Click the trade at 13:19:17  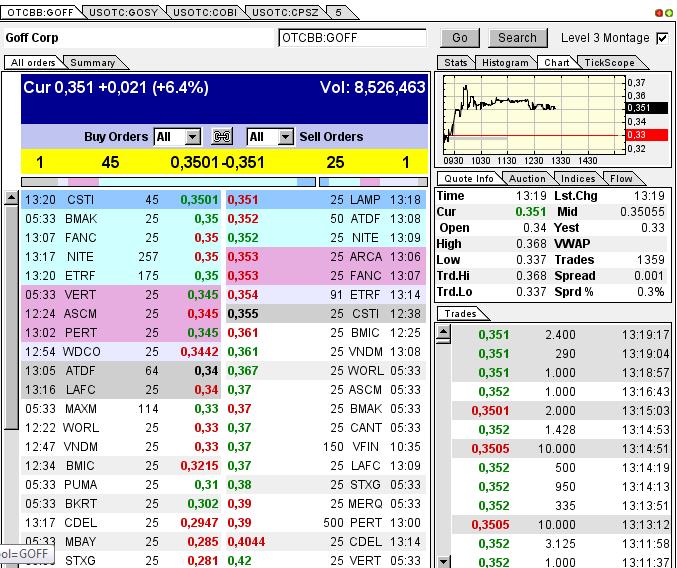tap(561, 334)
